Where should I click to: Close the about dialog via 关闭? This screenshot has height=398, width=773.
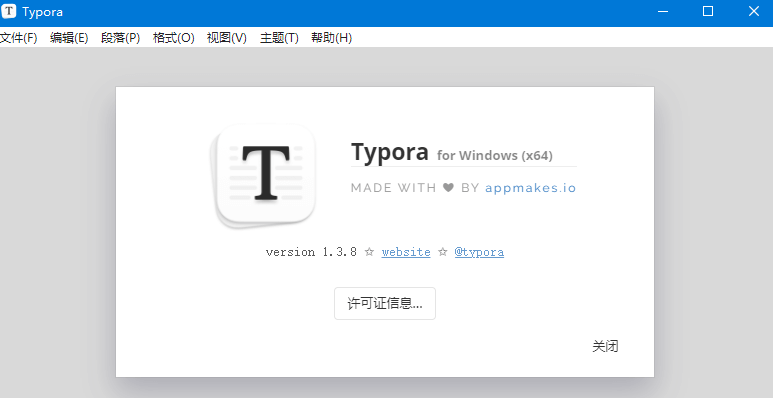(x=605, y=346)
